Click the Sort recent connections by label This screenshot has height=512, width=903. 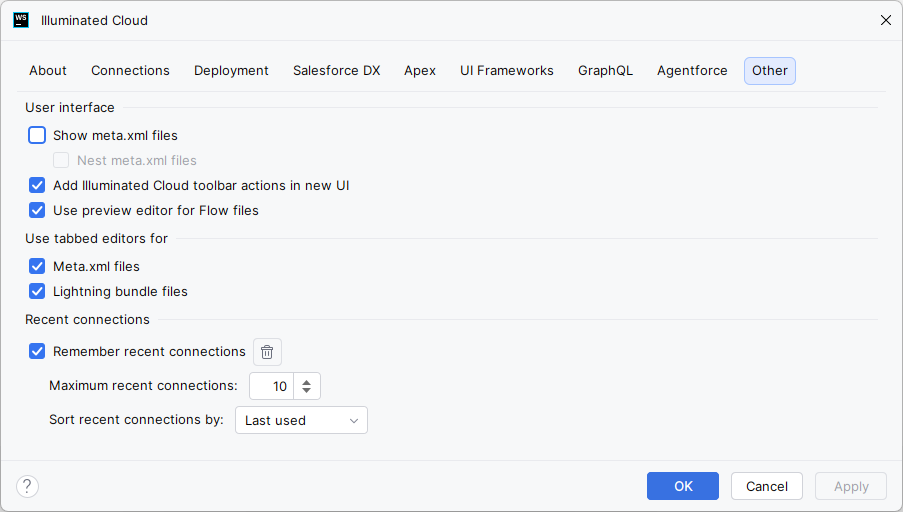(x=136, y=419)
